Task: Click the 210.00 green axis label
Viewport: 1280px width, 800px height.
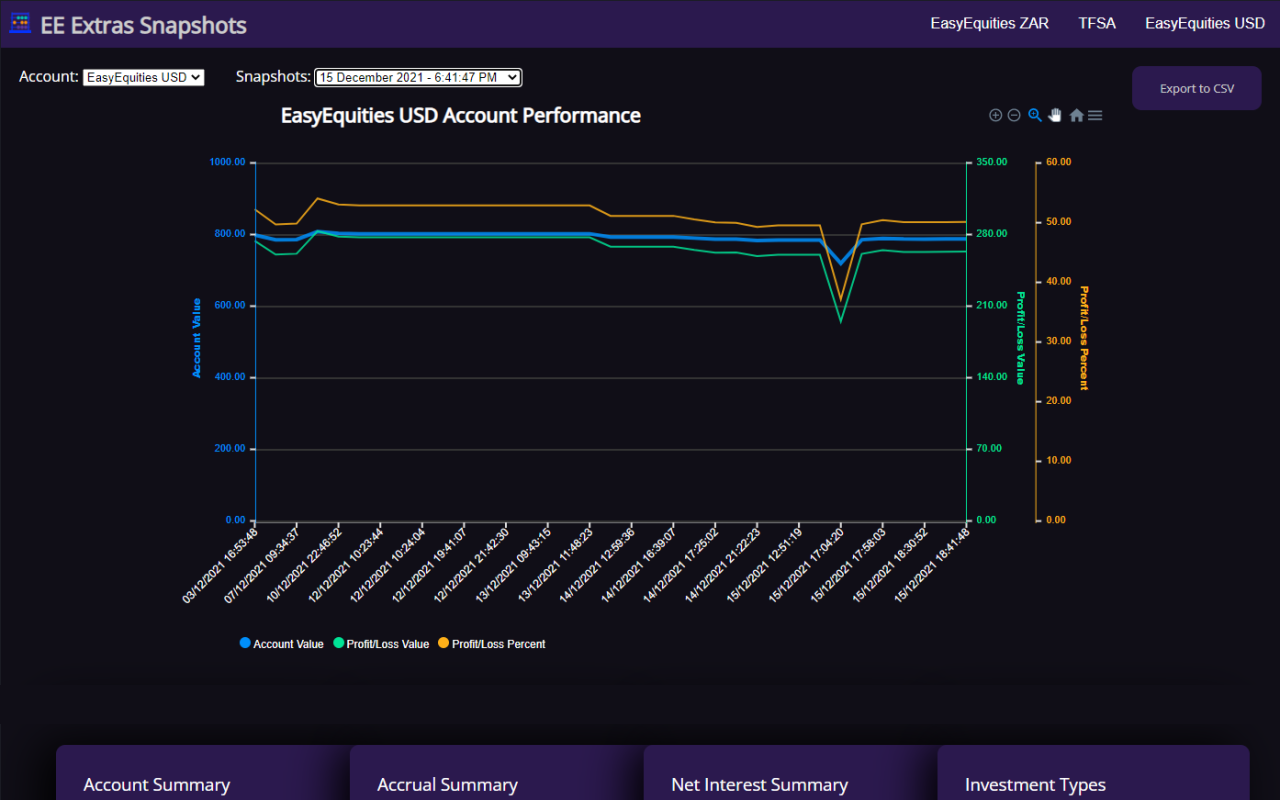Action: pyautogui.click(x=991, y=306)
